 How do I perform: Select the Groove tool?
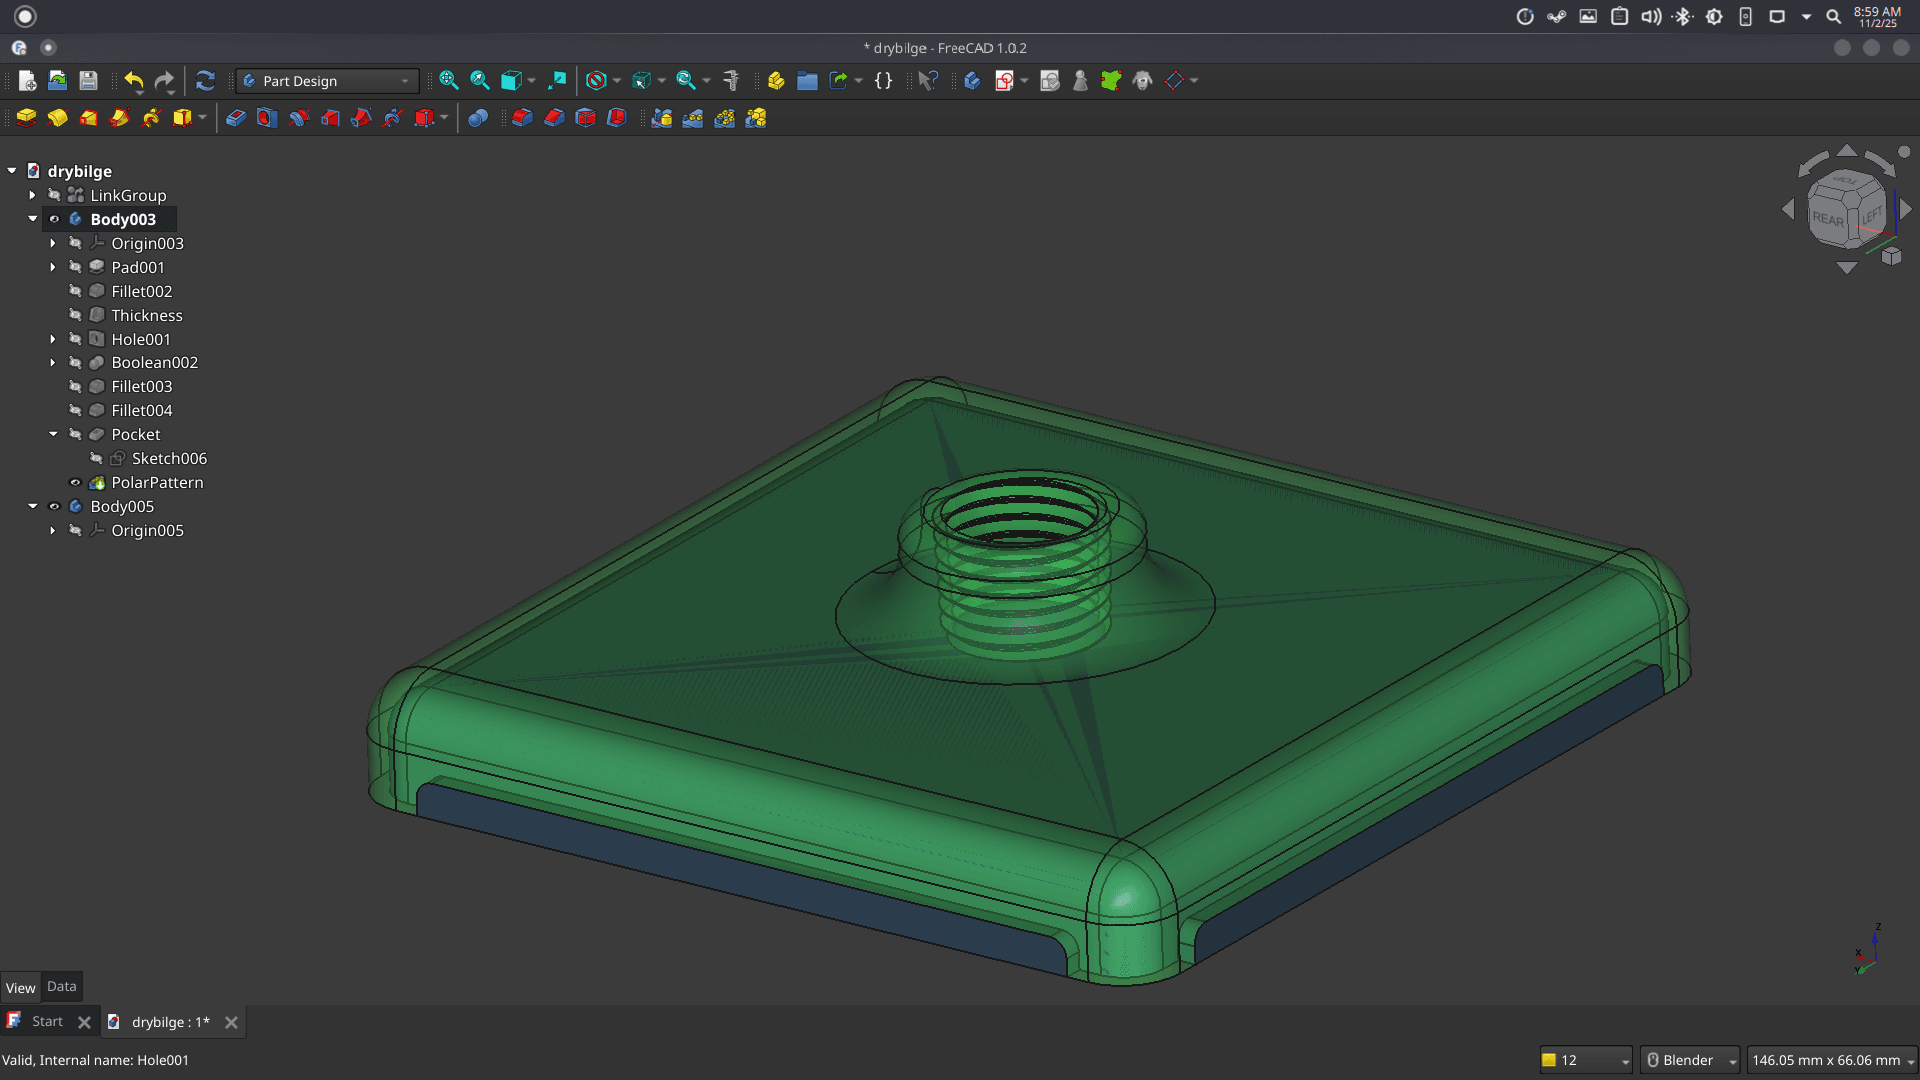[299, 118]
